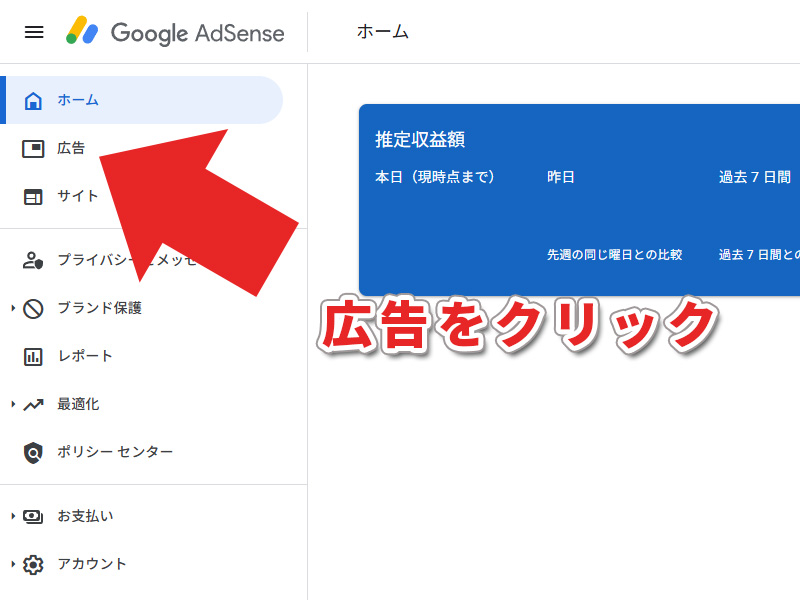This screenshot has width=800, height=600.
Task: Expand the 最適化 submenu arrow
Action: click(13, 404)
